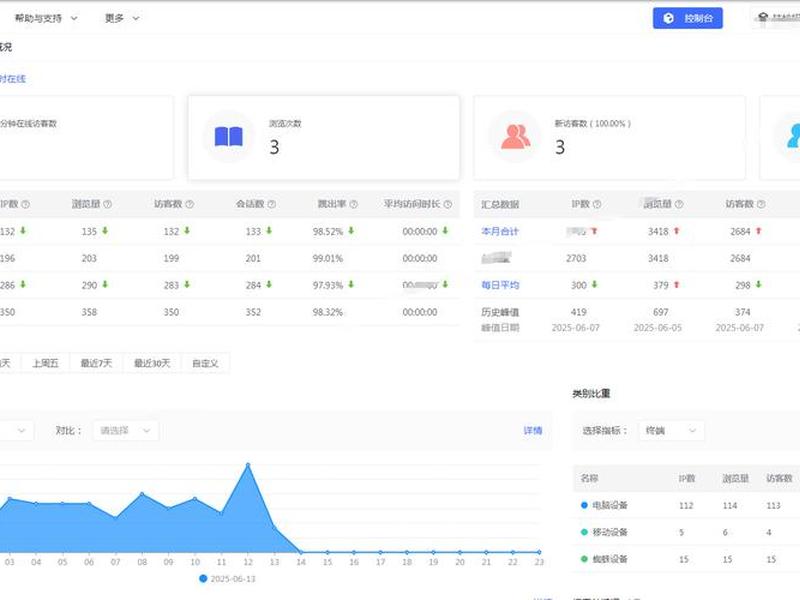Click the blue book icon for 浏览次数
This screenshot has height=600, width=800.
coord(229,137)
